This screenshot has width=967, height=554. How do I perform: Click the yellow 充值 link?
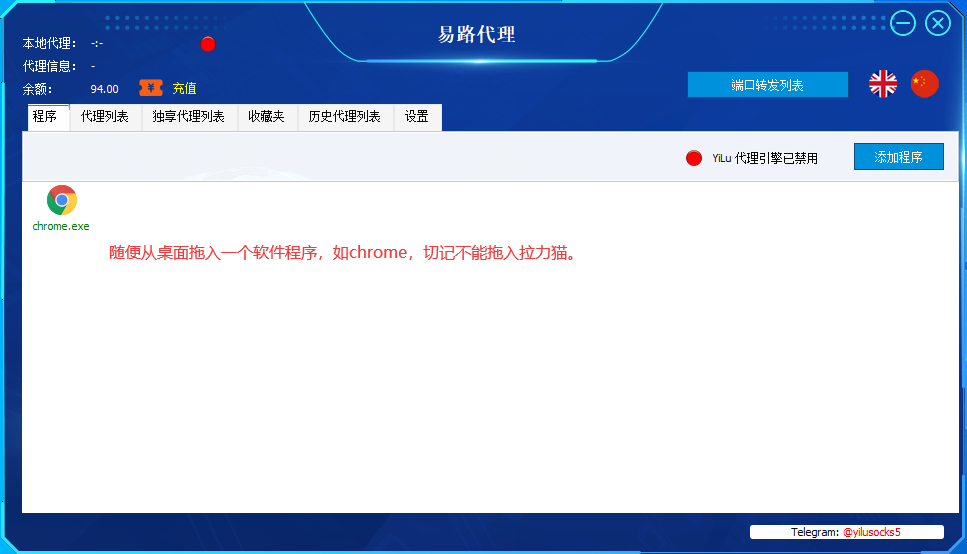[x=184, y=88]
